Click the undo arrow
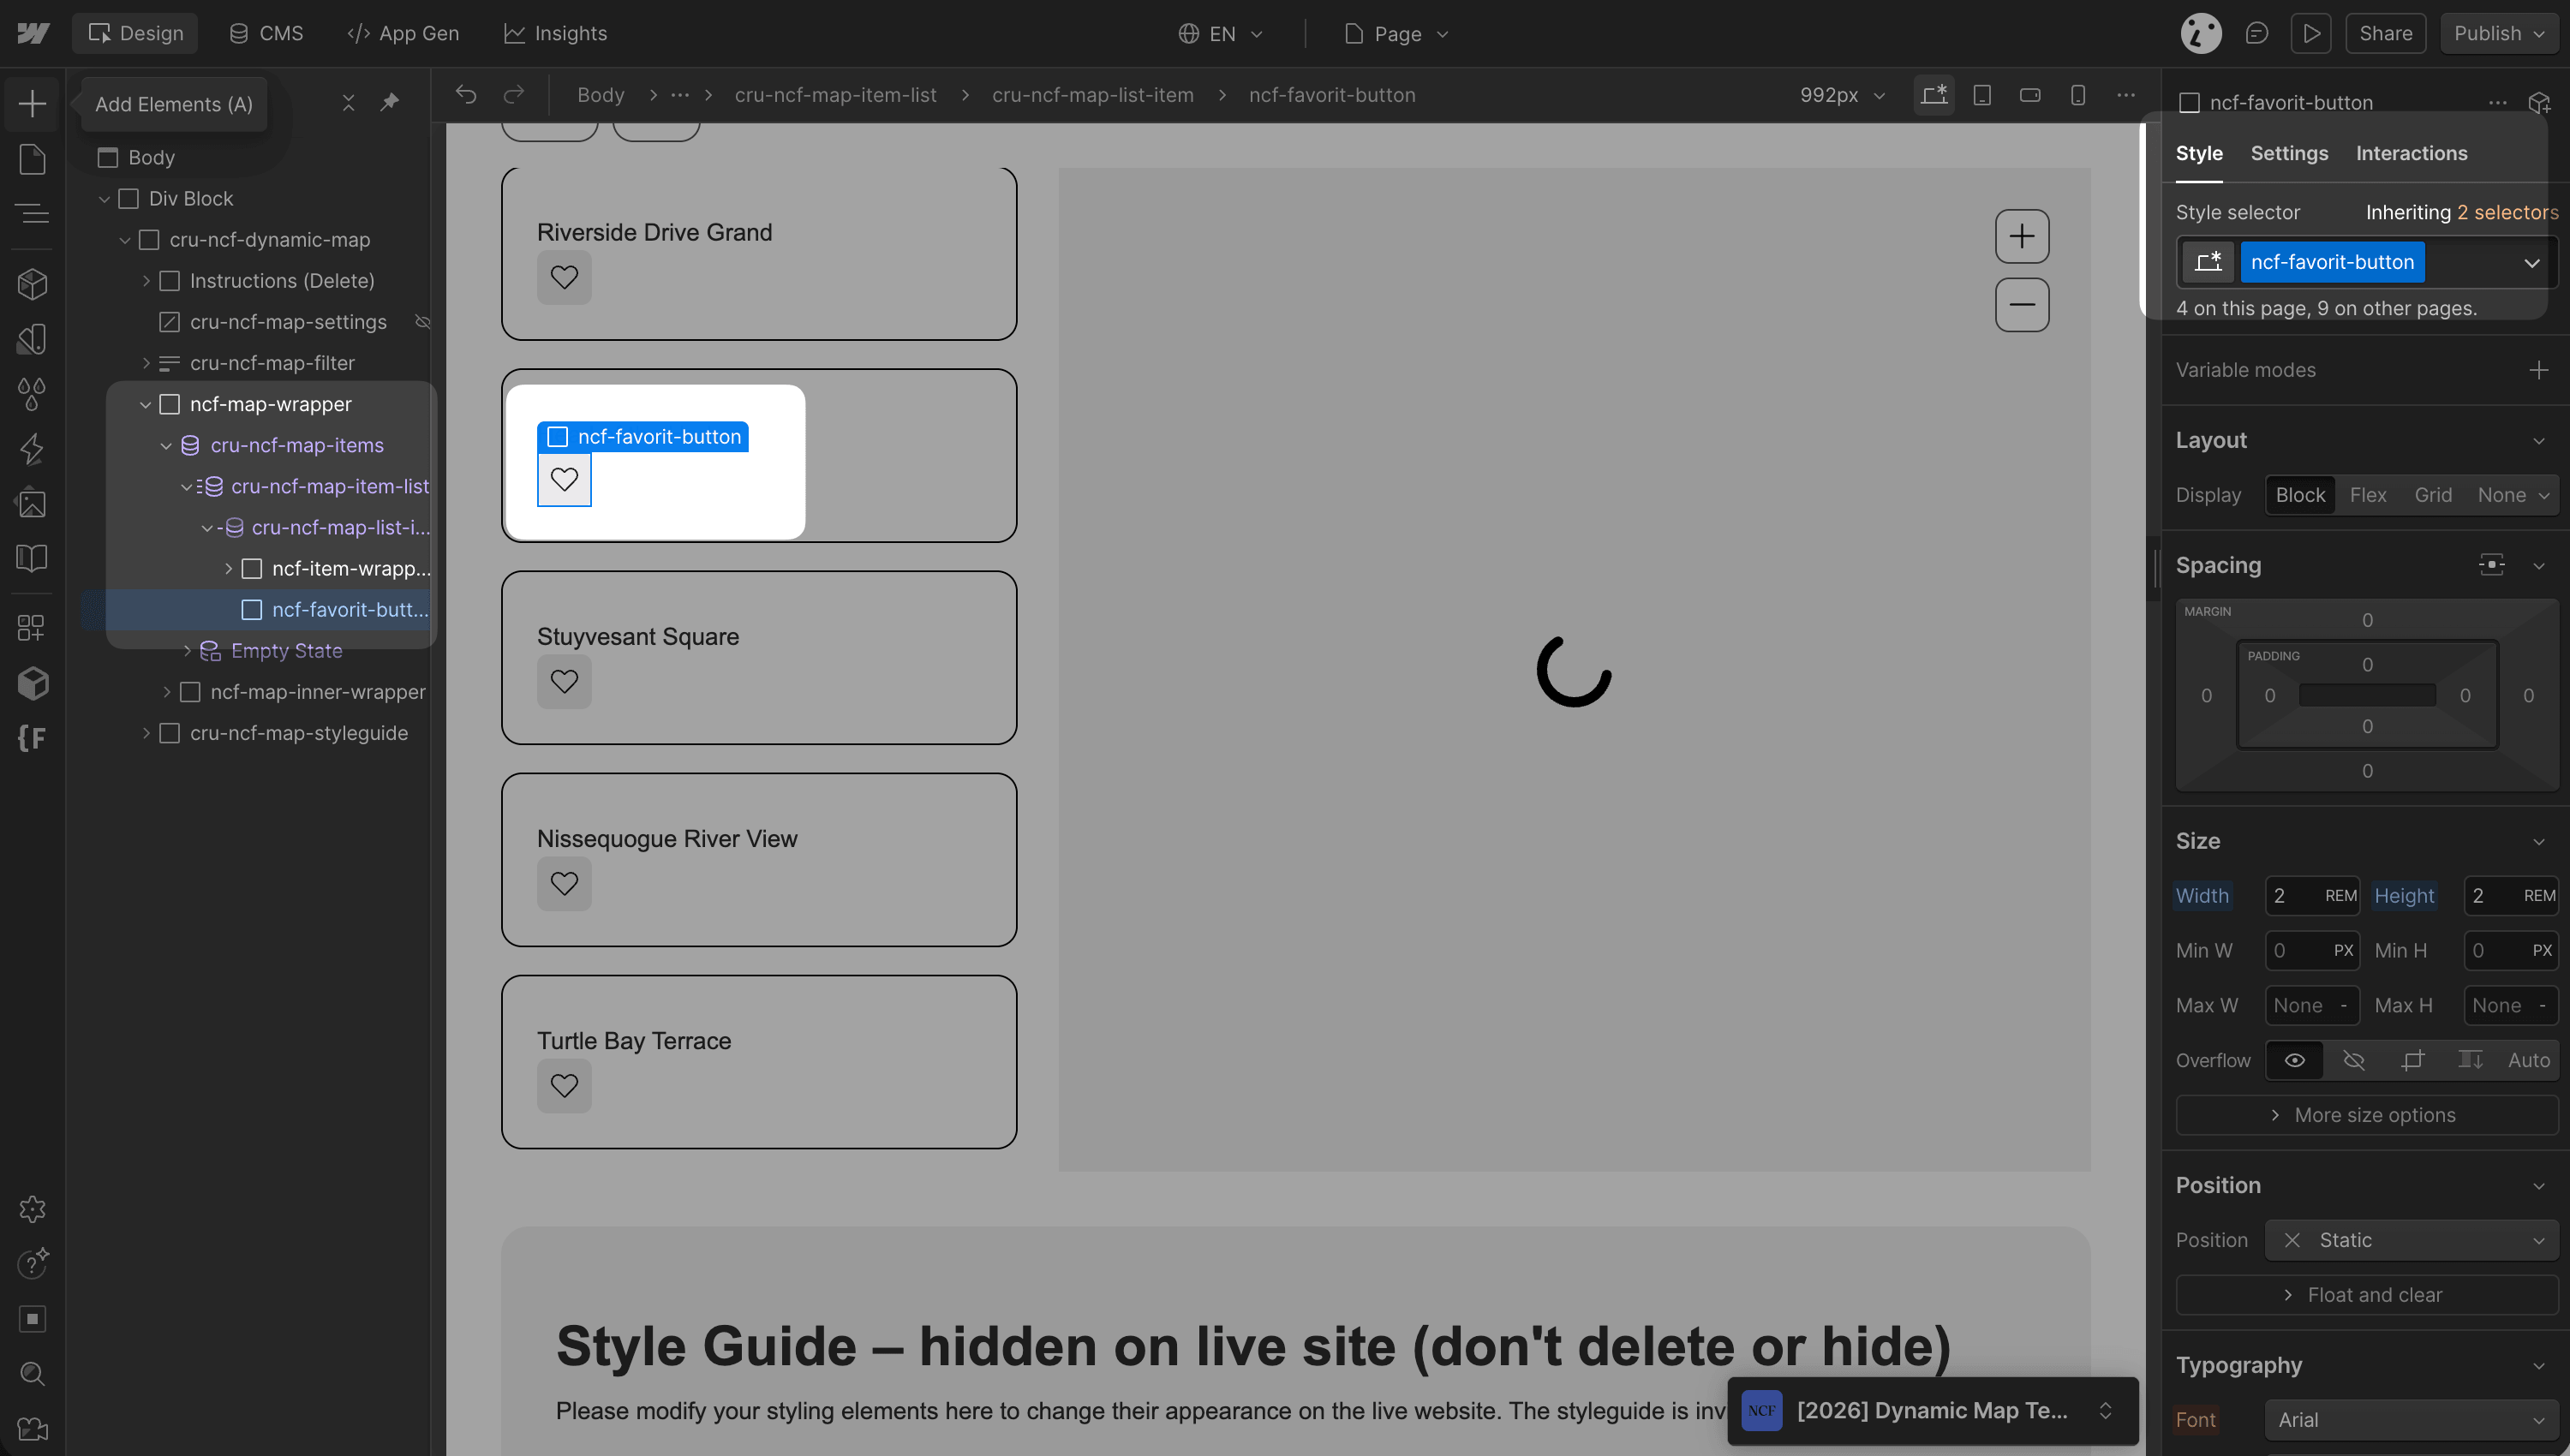The image size is (2570, 1456). [466, 95]
